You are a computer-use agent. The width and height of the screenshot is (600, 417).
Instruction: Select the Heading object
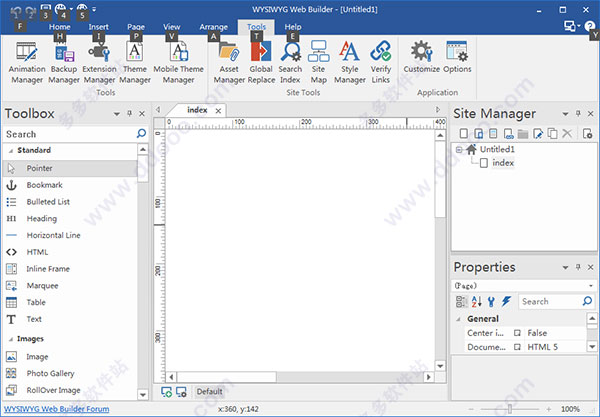click(70, 219)
